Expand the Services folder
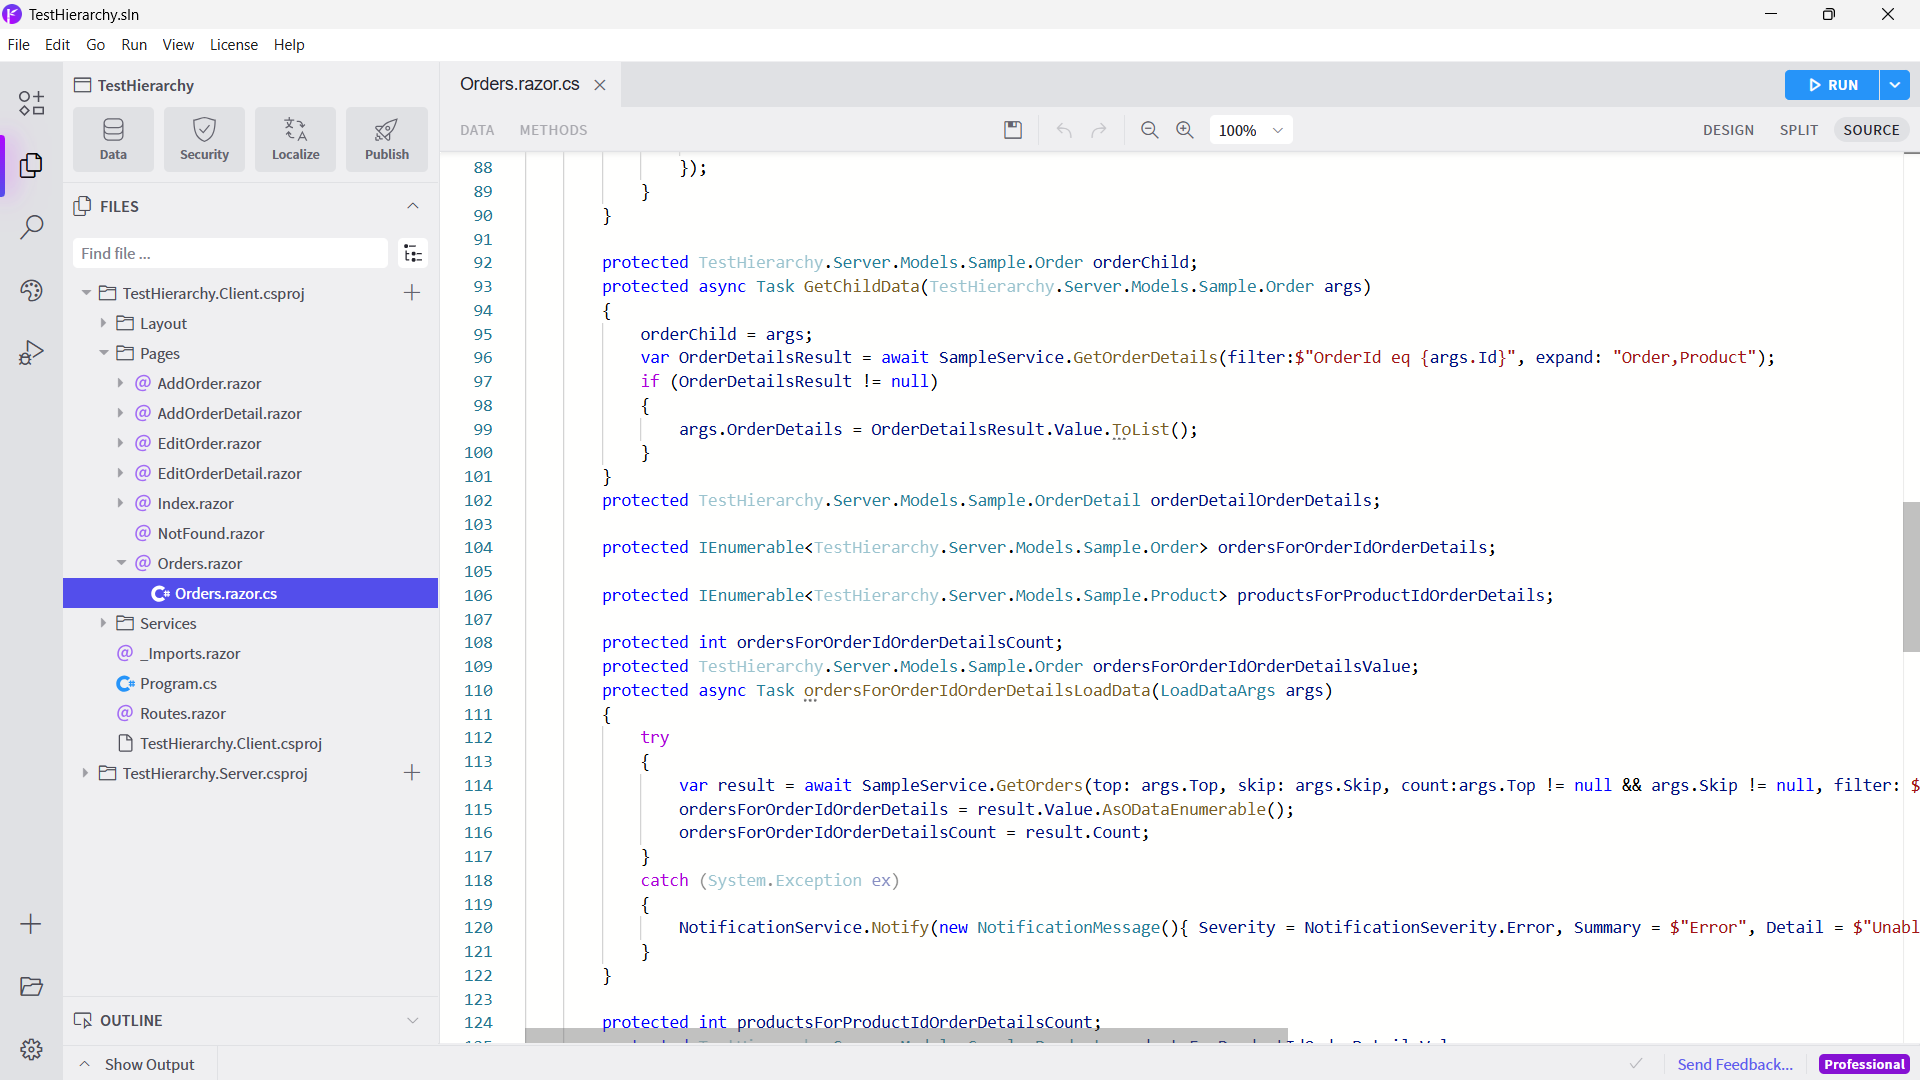 coord(103,623)
